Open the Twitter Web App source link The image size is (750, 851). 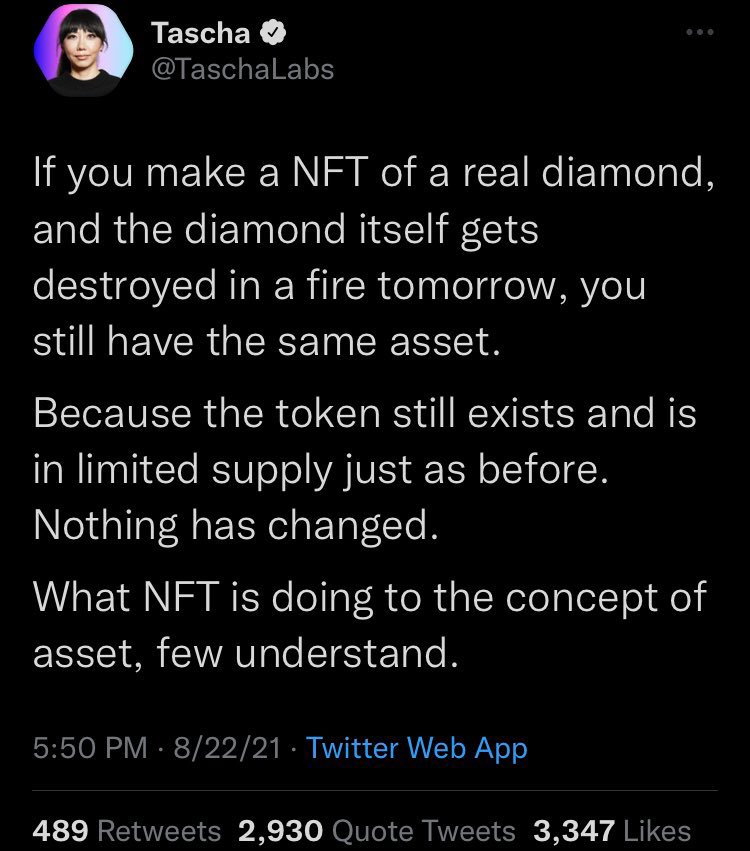tap(417, 747)
